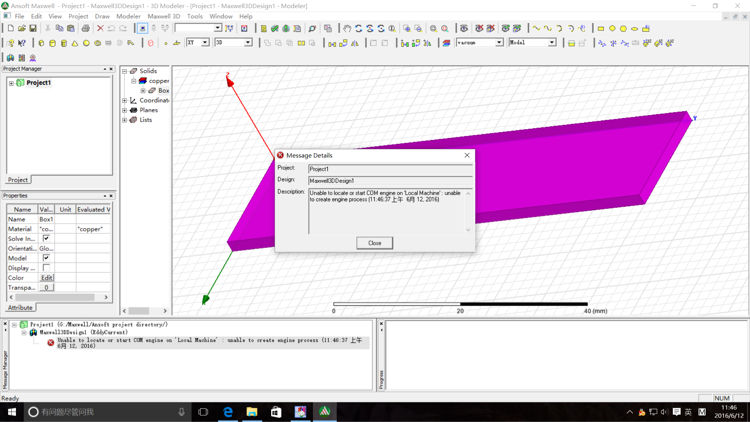Open the Maxwell 3D menu
The width and height of the screenshot is (750, 422).
coord(164,16)
